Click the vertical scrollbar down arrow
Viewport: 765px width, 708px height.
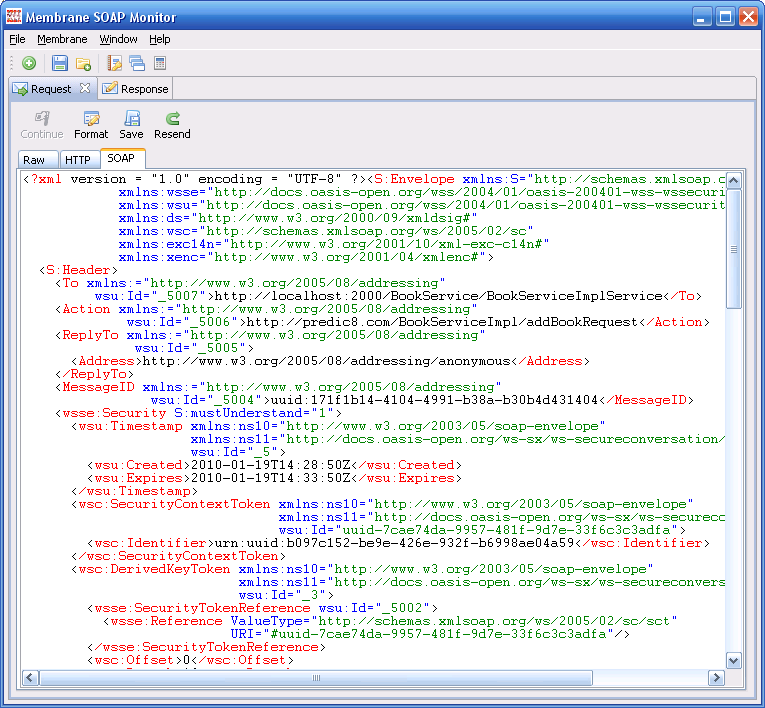point(733,661)
